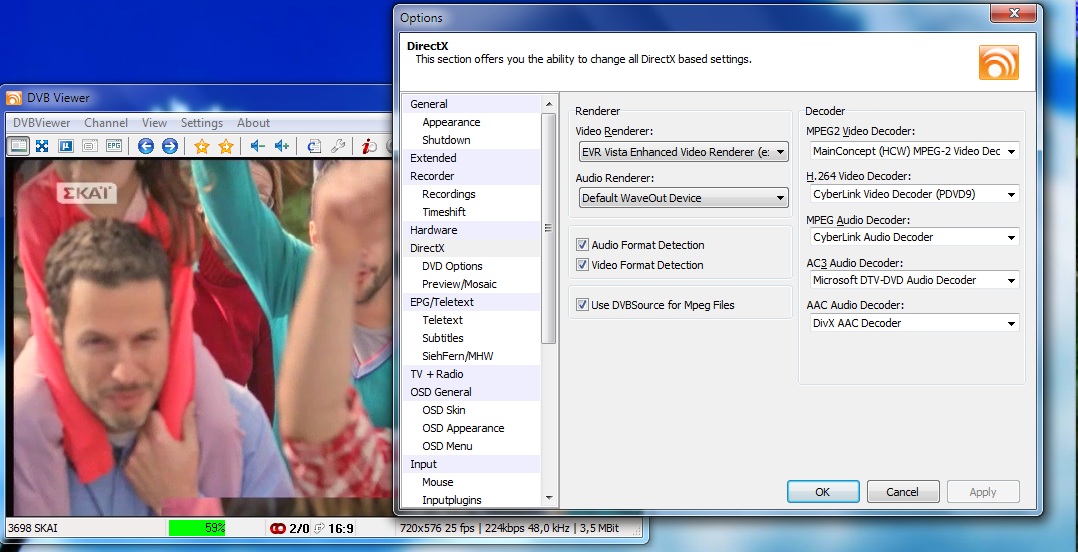1078x552 pixels.
Task: Open the EPG toolbar icon
Action: [x=113, y=146]
